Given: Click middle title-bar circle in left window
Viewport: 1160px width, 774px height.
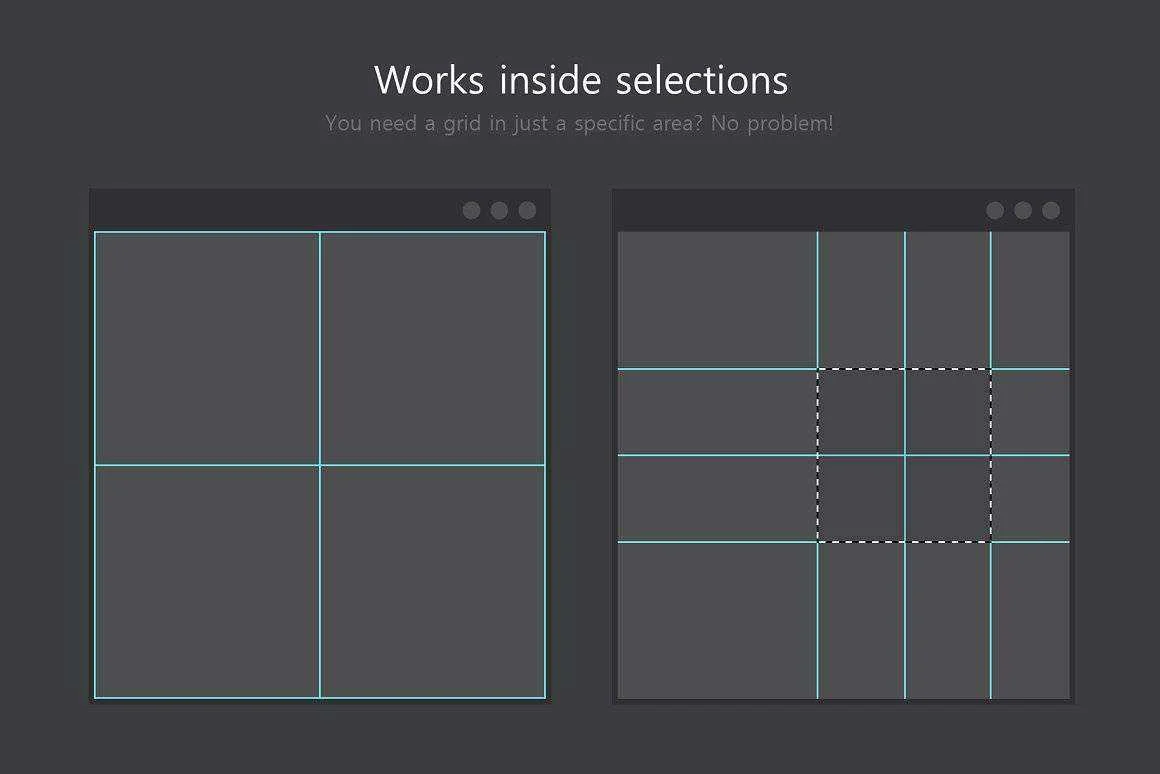Looking at the screenshot, I should [x=499, y=211].
